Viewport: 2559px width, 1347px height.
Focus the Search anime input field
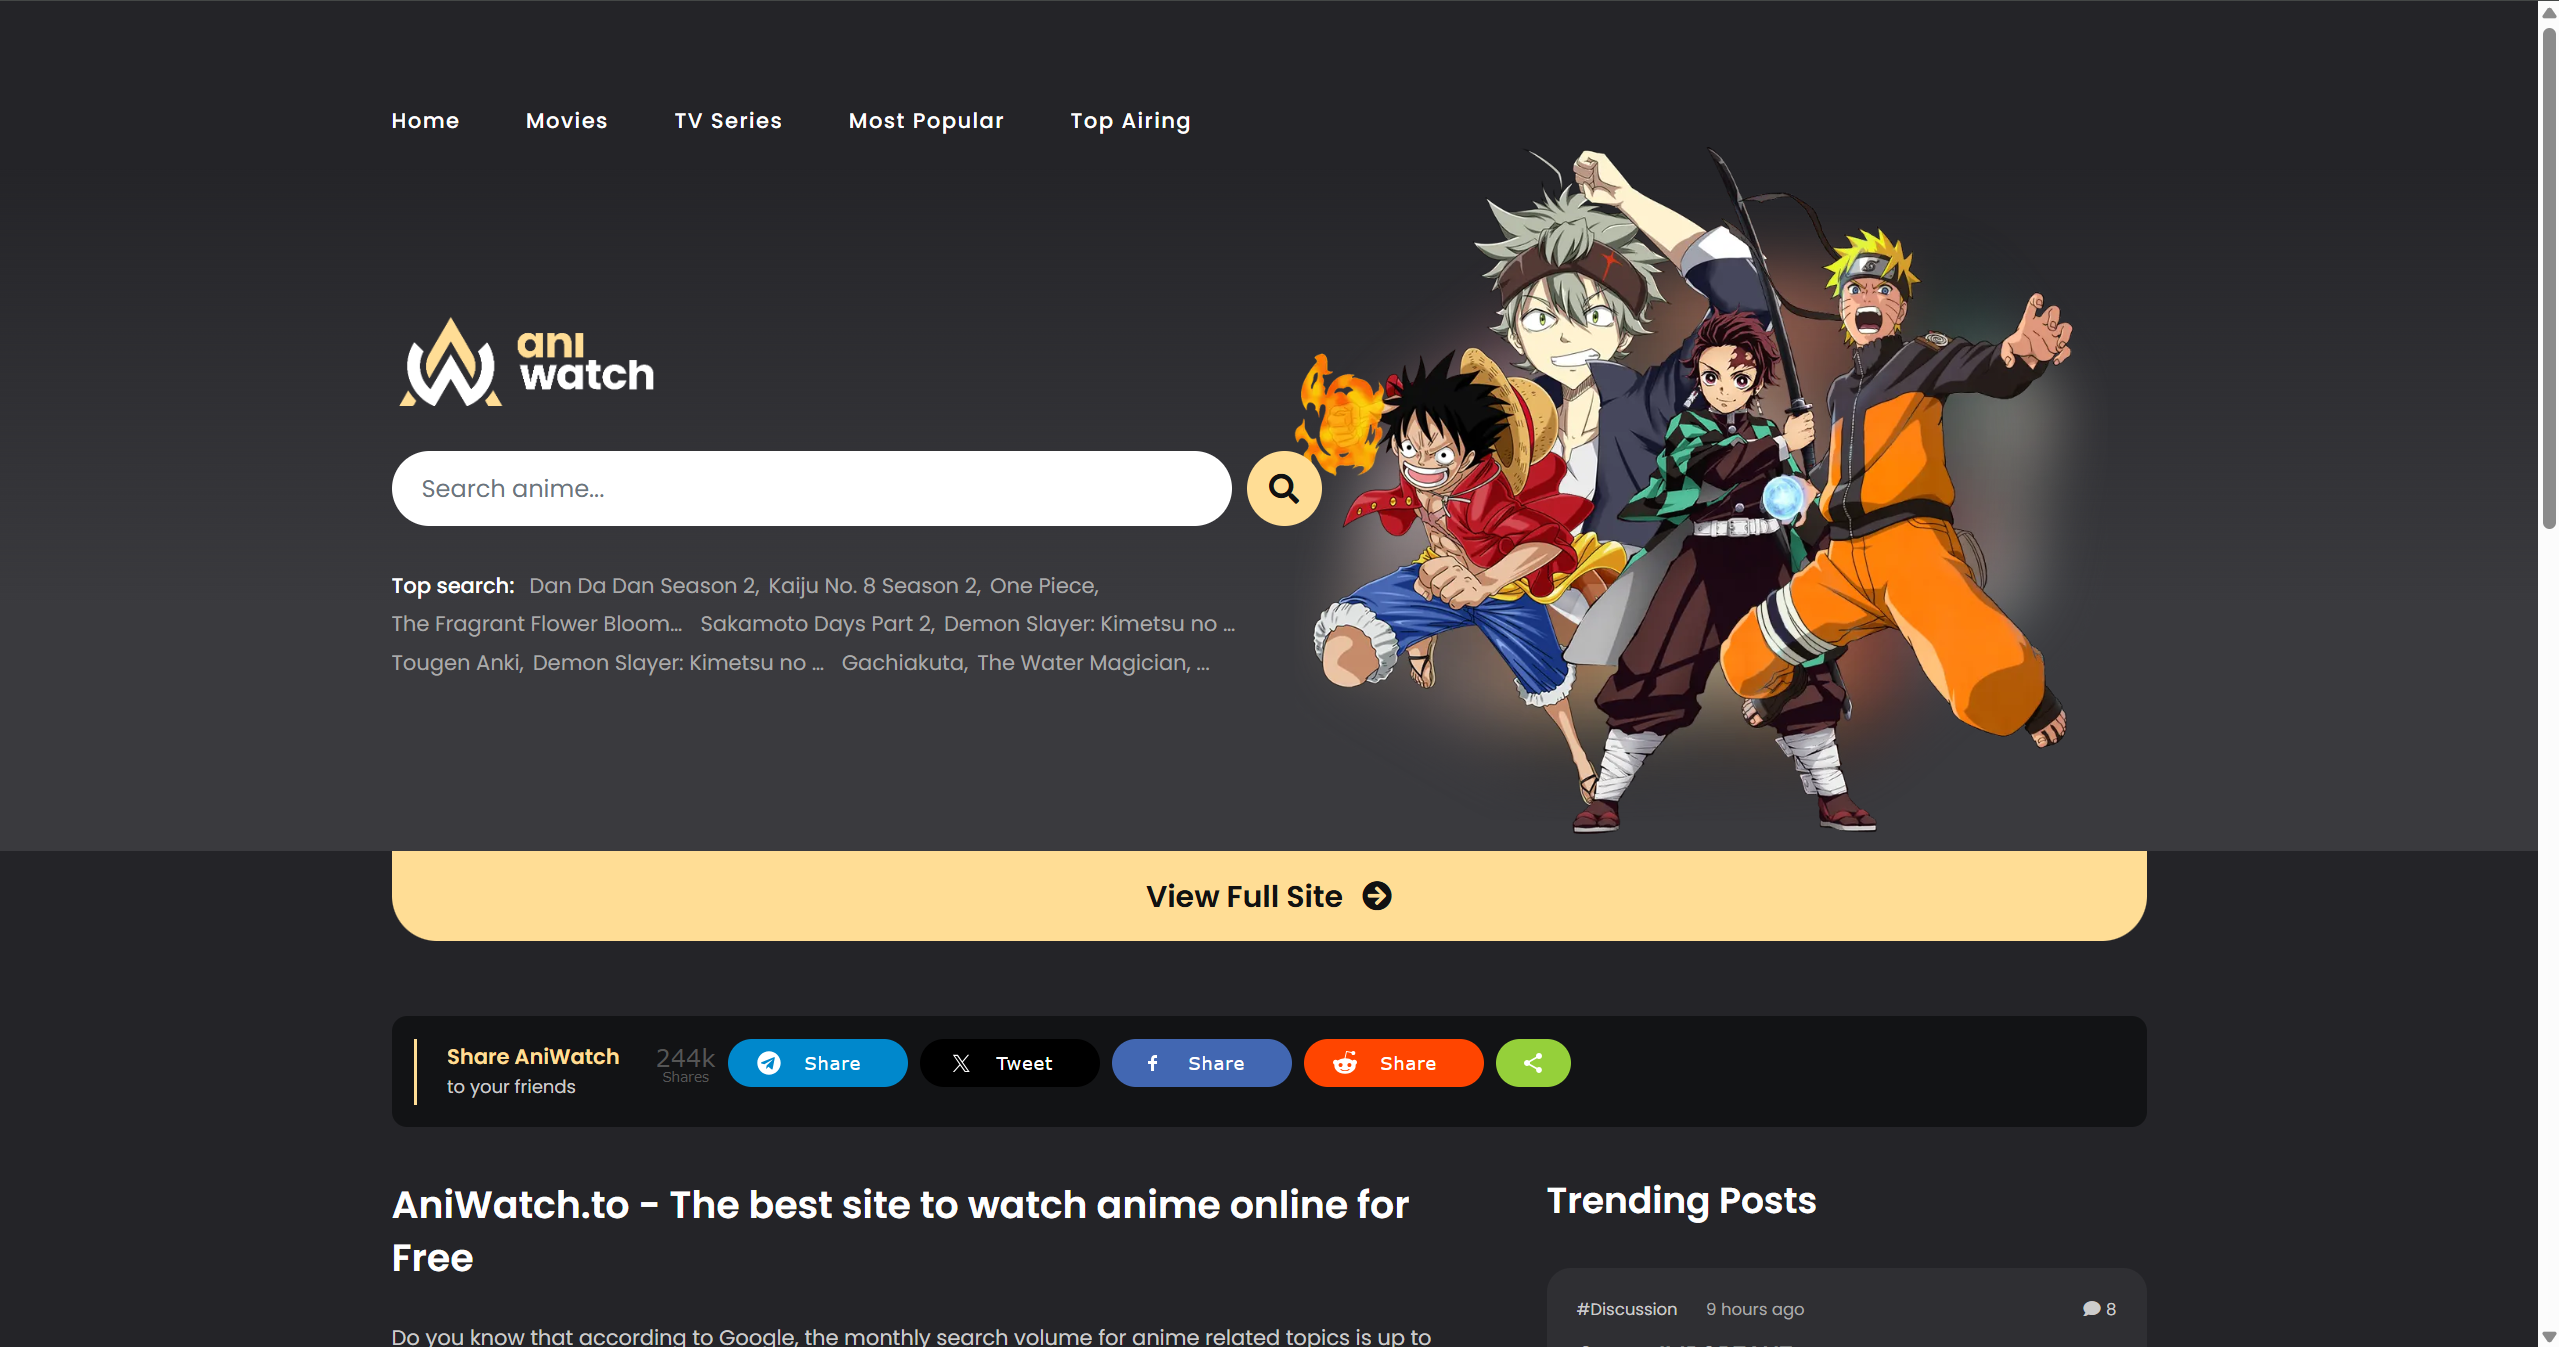[811, 488]
